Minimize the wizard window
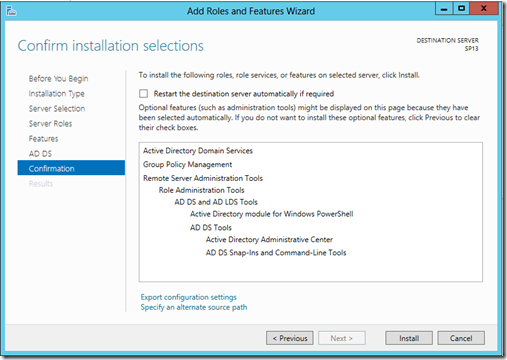507x360 pixels. 444,9
